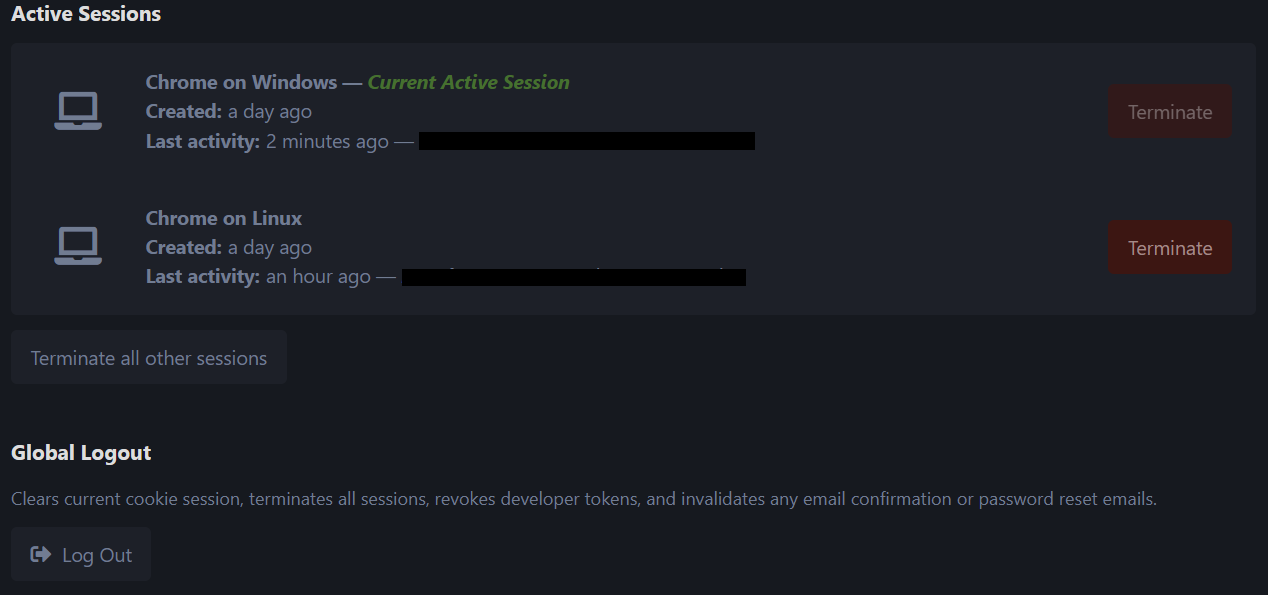Click Last activity: an hour ago text

pos(258,276)
